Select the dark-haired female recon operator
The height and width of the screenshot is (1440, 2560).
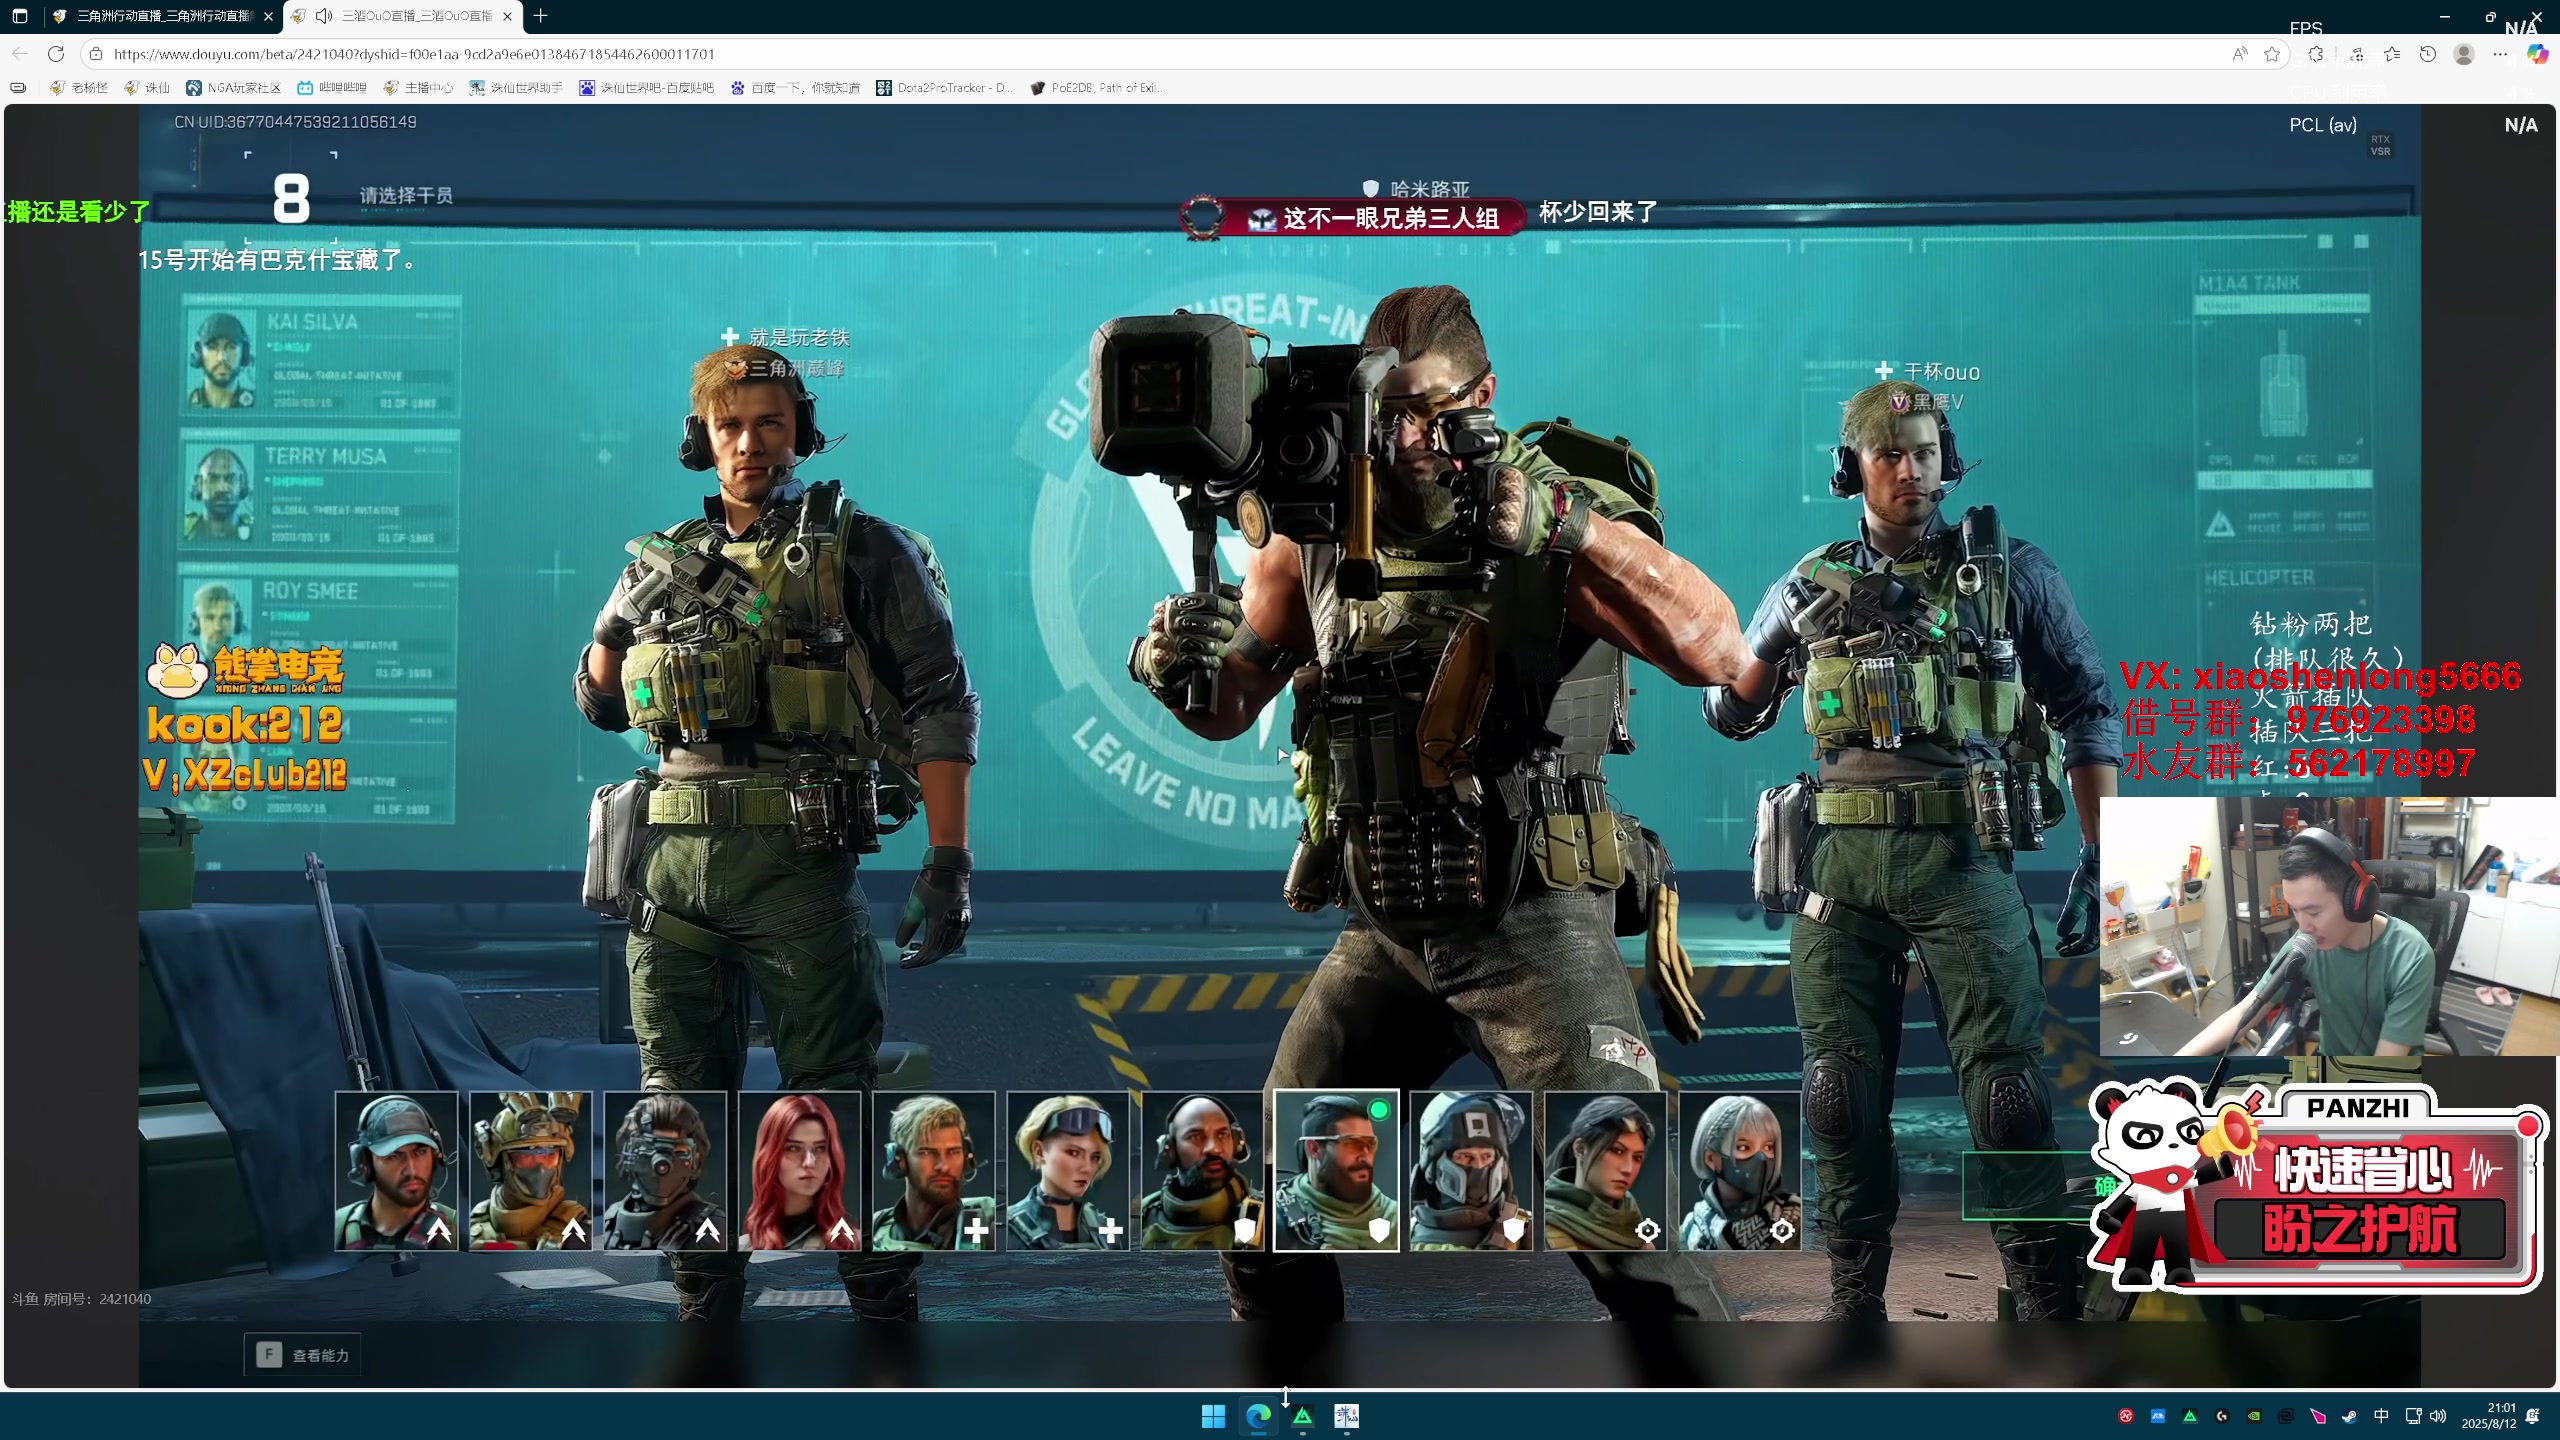click(1605, 1171)
